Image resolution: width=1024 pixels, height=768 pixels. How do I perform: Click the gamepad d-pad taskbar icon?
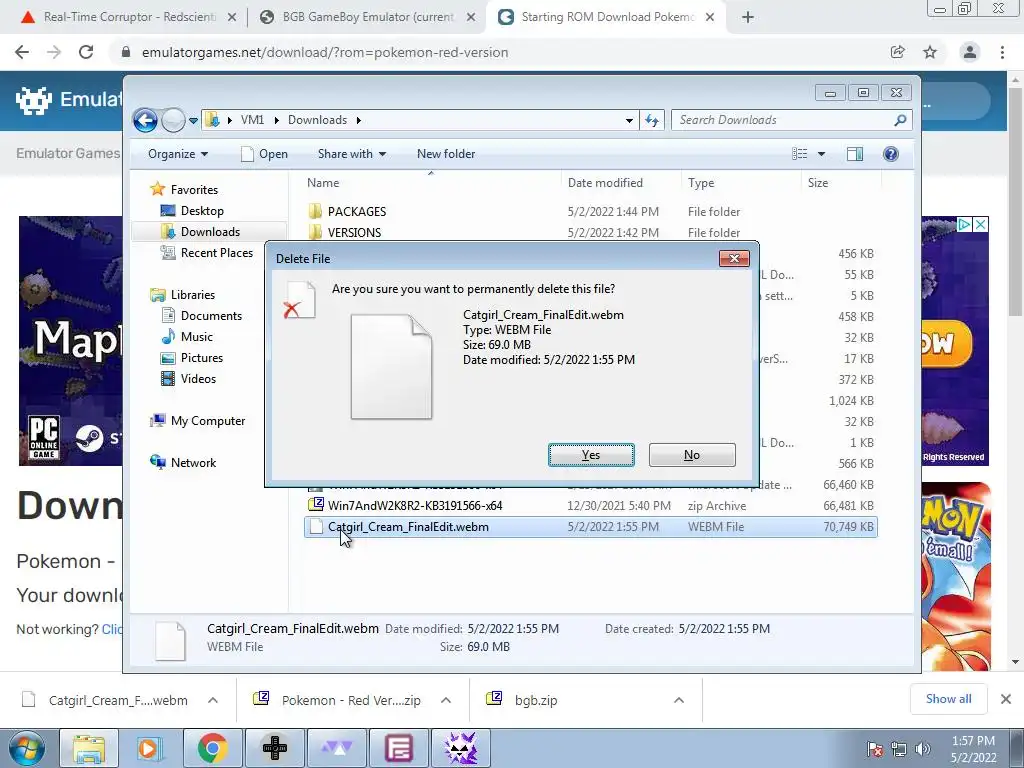coord(275,748)
